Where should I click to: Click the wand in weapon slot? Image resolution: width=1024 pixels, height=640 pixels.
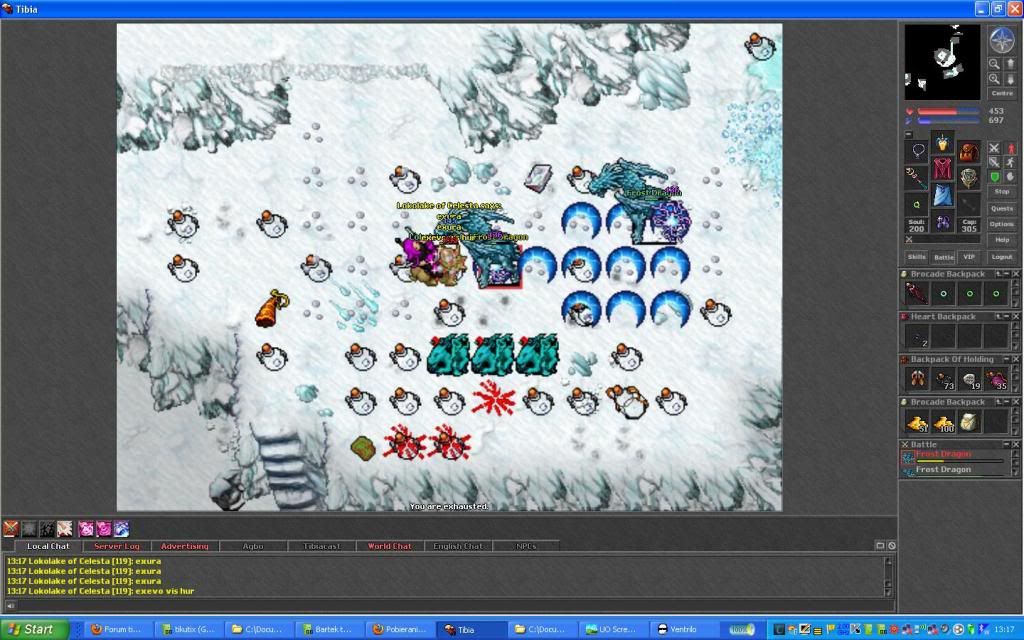click(x=918, y=178)
